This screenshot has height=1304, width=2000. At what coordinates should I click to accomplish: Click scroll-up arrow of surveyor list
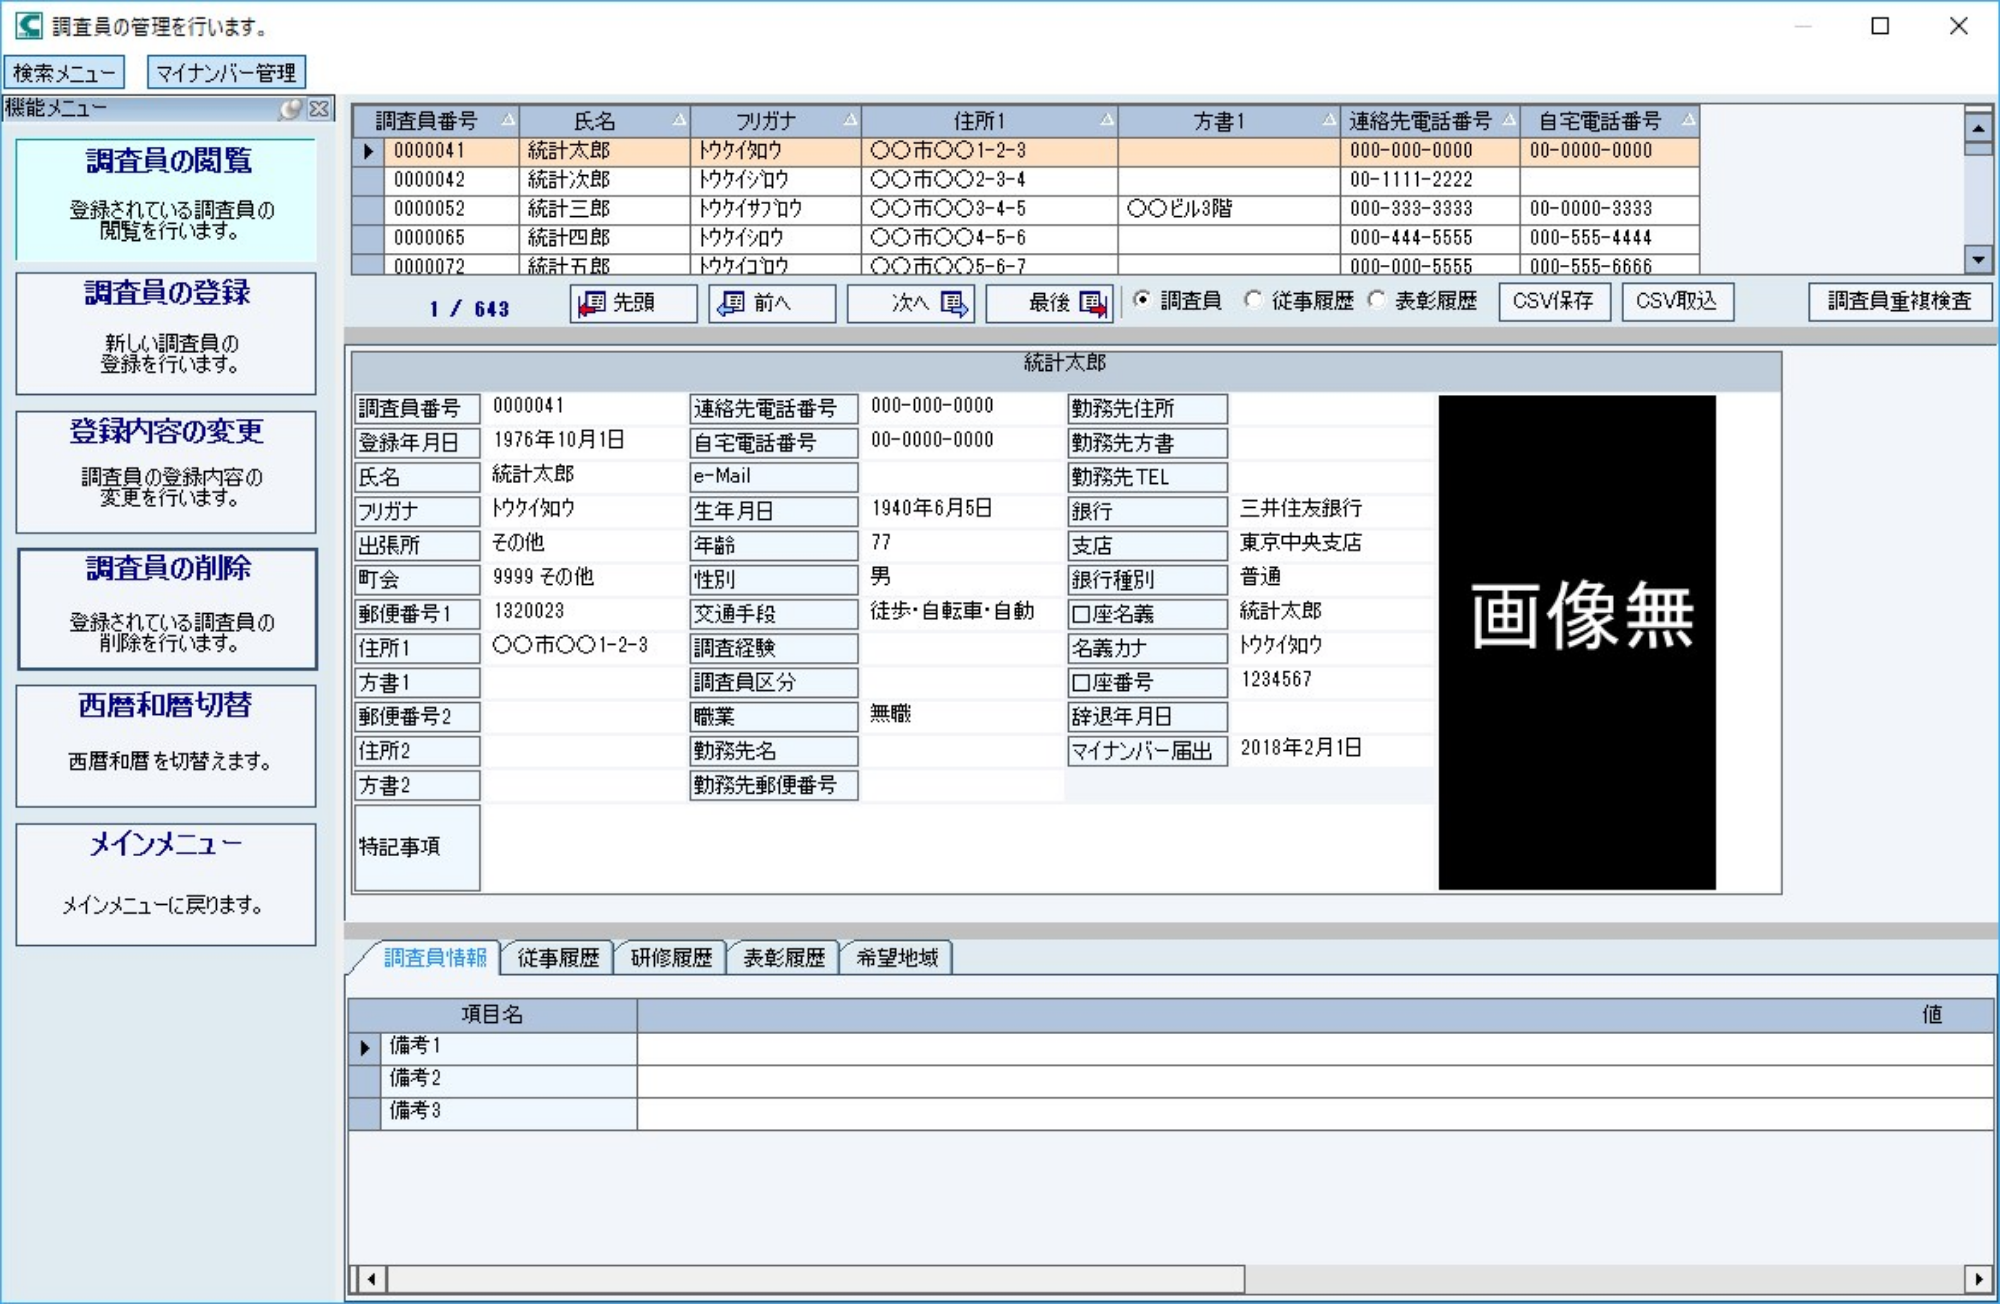coord(1978,128)
